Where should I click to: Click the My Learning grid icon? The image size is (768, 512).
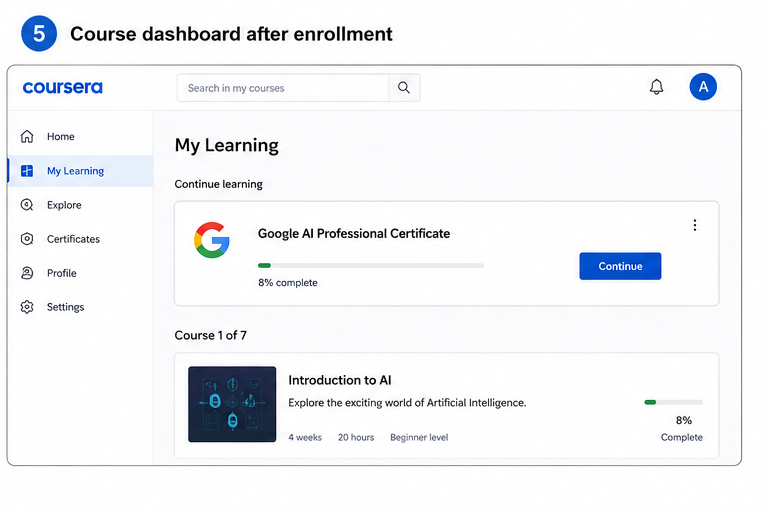coord(27,171)
